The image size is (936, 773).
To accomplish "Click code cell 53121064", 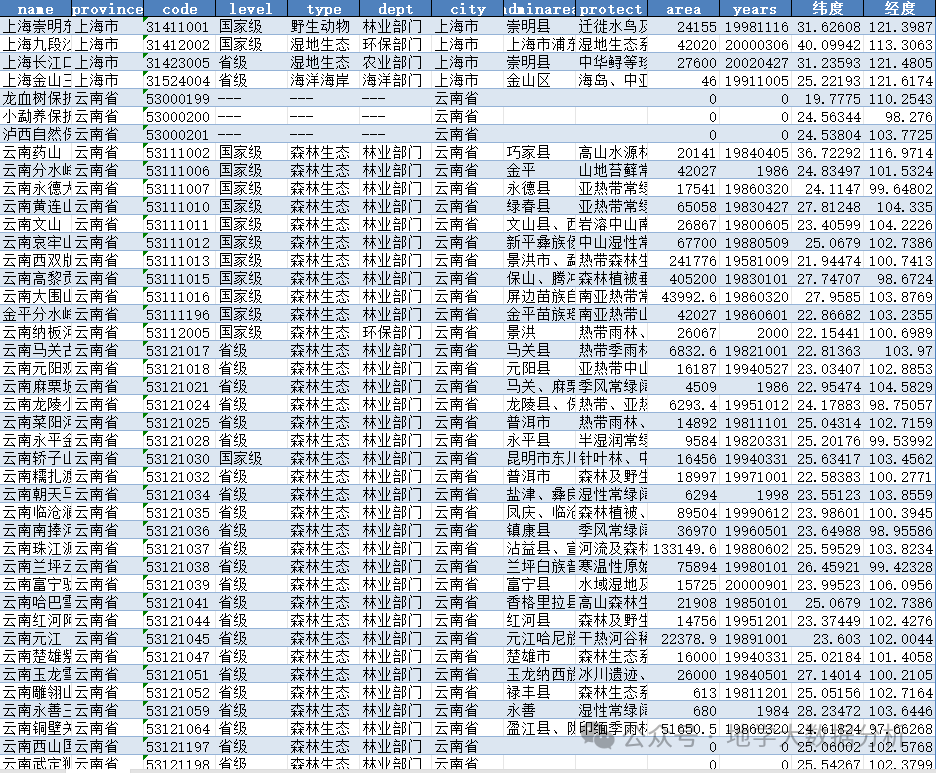I will [180, 728].
